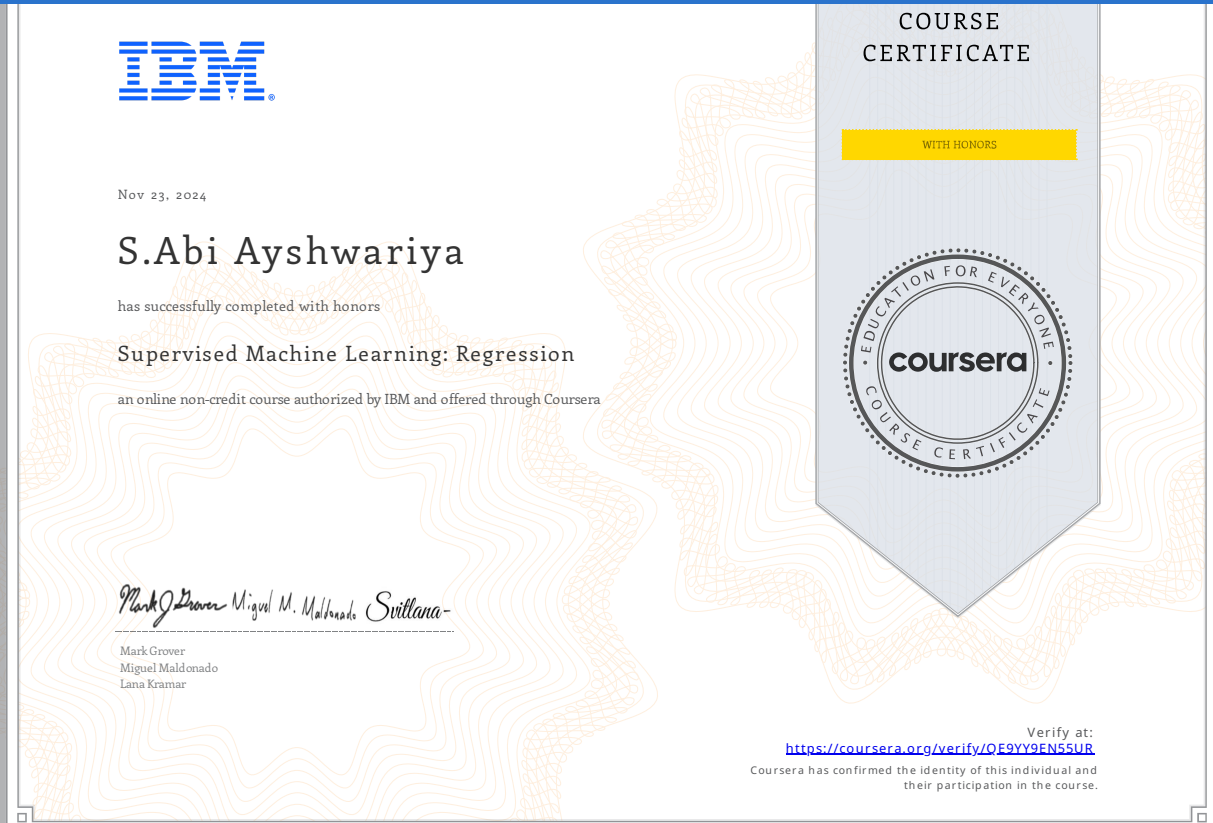Click the Coursera circular seal

click(957, 361)
